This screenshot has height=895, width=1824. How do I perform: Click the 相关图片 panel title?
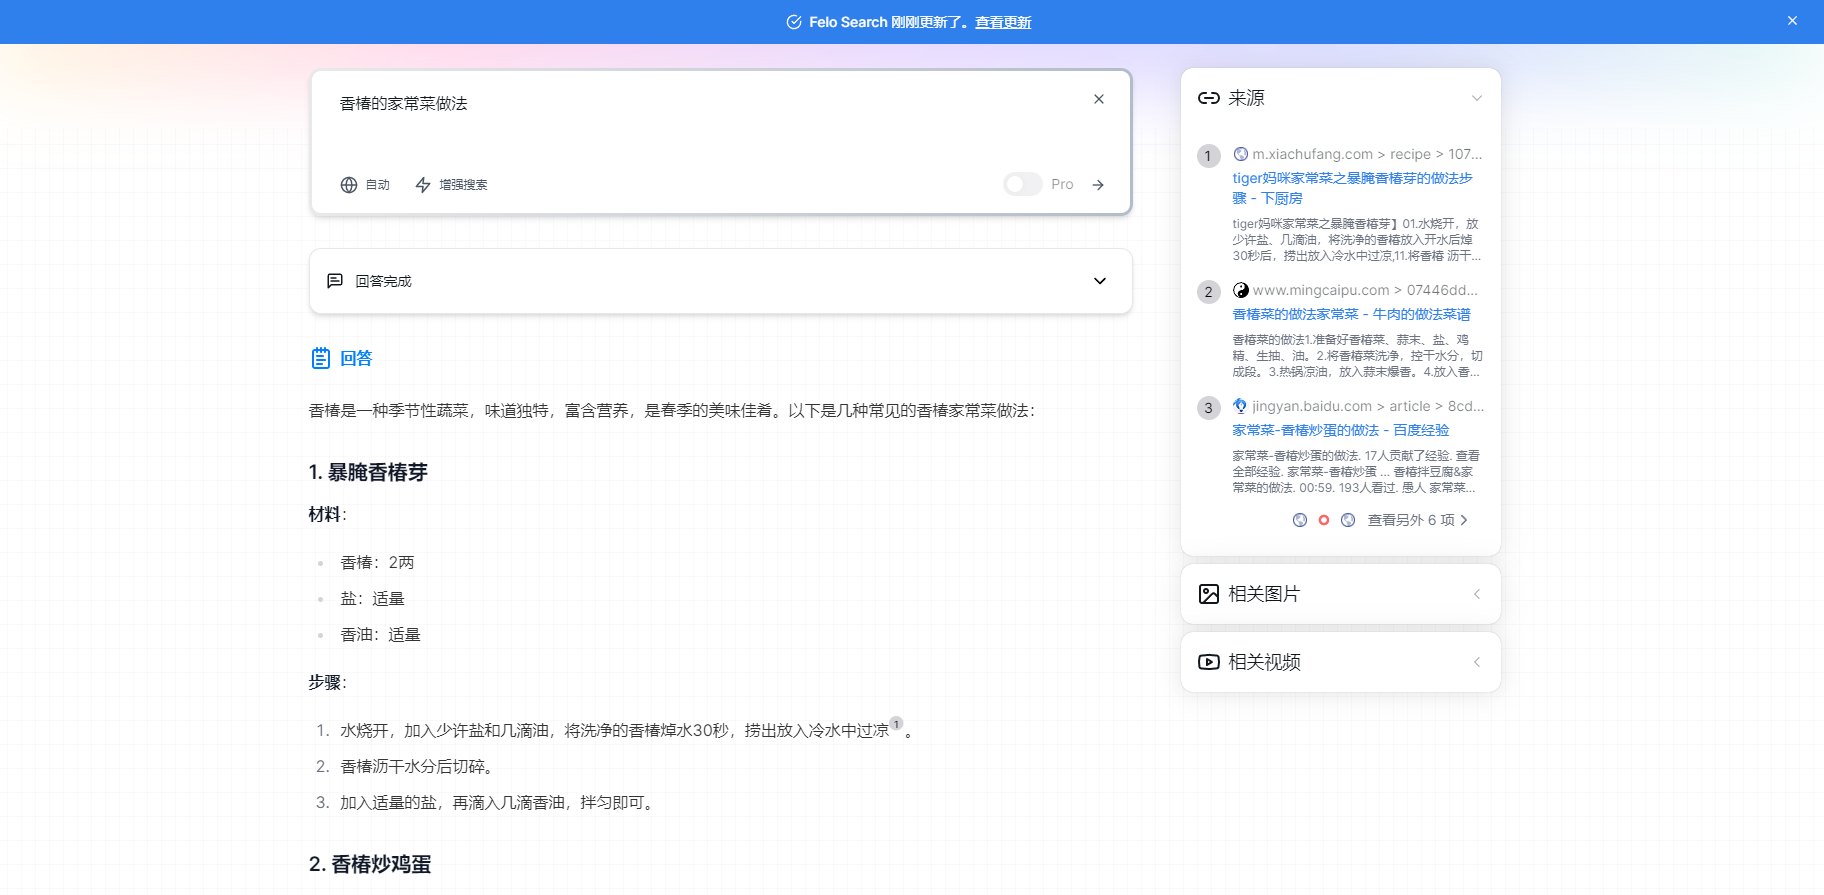tap(1264, 594)
